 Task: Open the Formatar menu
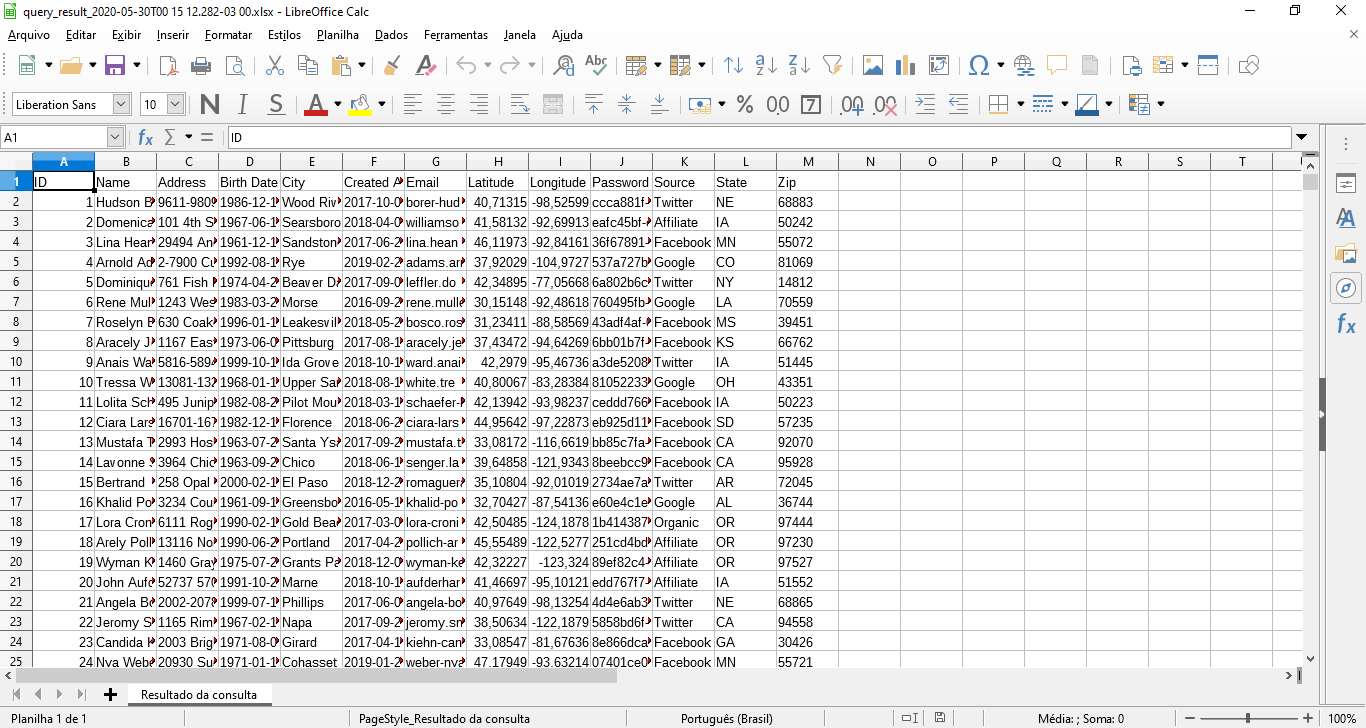(228, 35)
